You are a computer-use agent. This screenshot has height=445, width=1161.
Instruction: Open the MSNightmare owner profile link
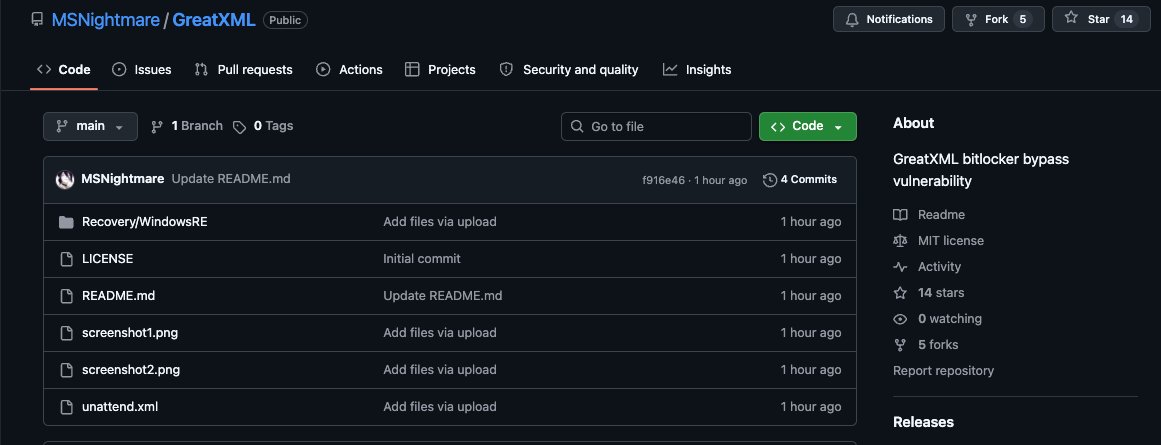tap(105, 20)
